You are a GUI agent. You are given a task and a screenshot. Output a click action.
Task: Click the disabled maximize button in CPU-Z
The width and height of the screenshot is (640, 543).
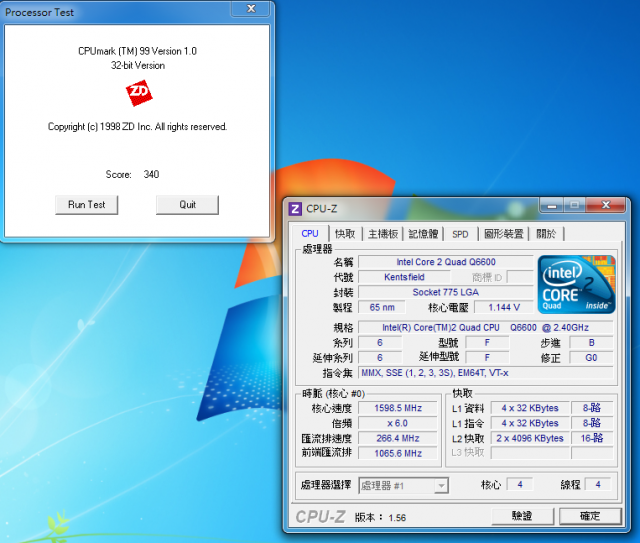574,205
